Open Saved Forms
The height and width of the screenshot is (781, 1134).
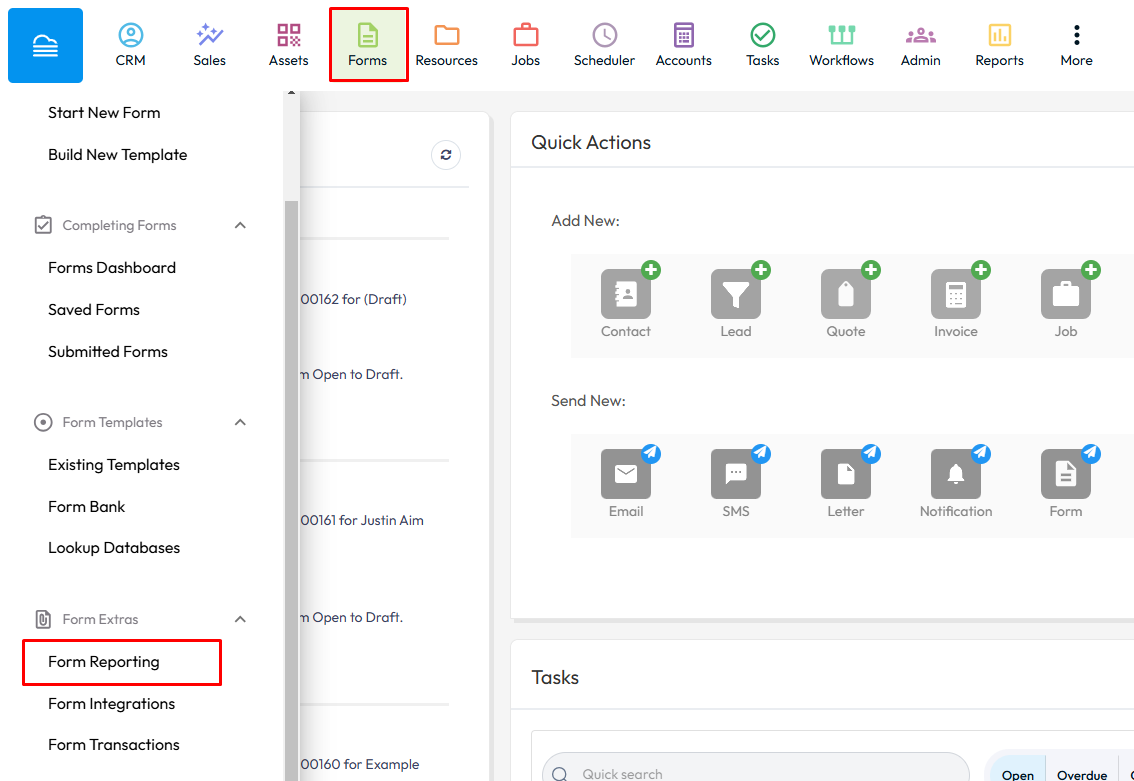pyautogui.click(x=94, y=310)
